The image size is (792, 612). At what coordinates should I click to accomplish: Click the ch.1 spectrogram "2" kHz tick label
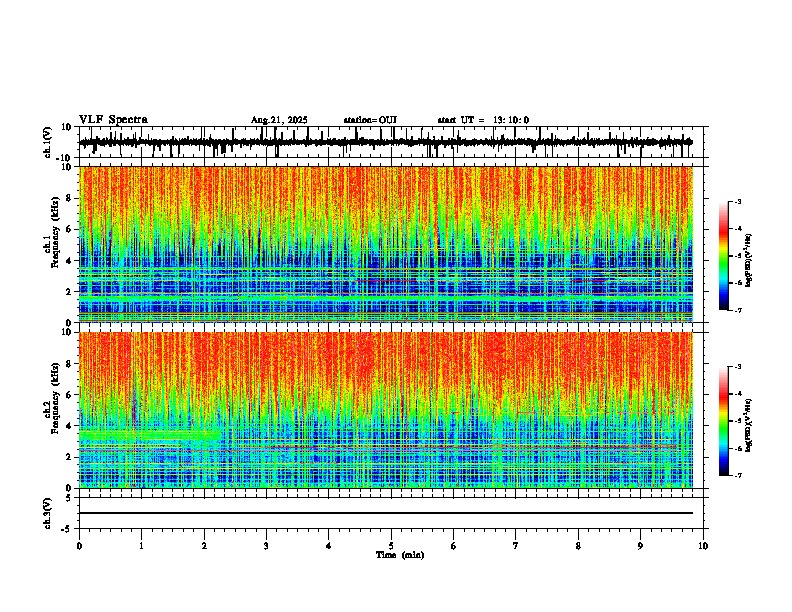coord(70,291)
